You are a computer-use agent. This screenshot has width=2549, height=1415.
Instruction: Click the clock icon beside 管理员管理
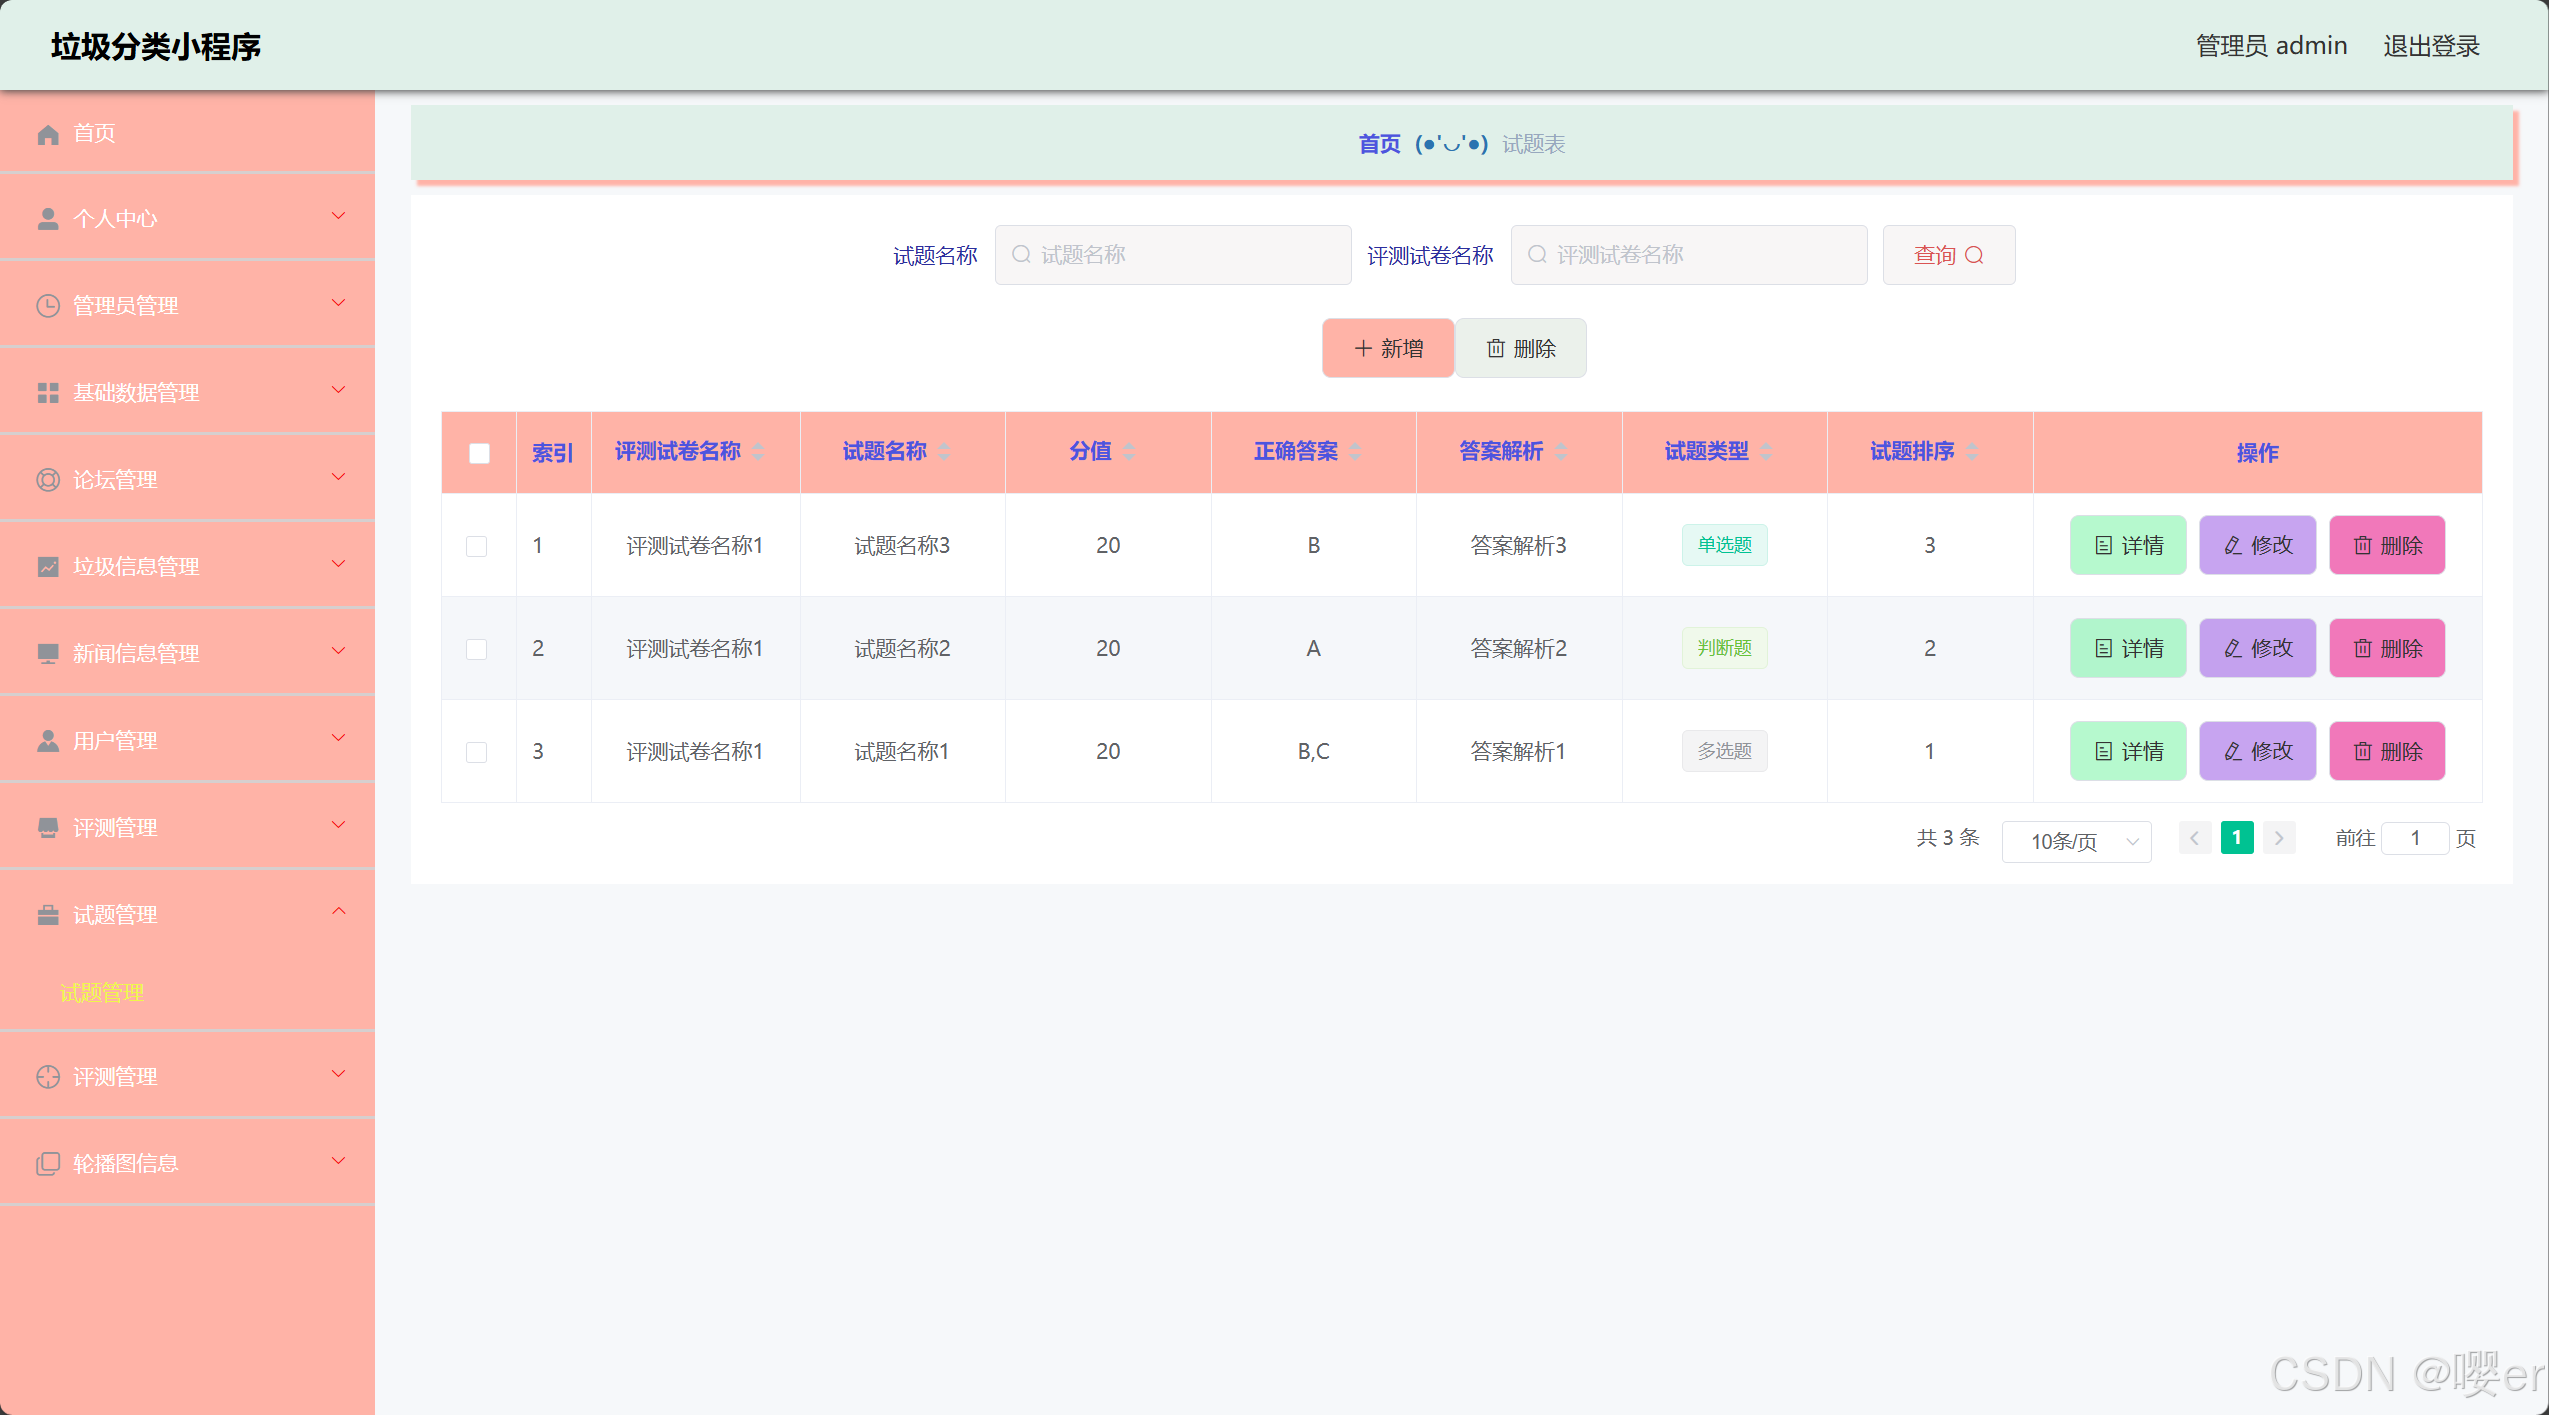[47, 305]
